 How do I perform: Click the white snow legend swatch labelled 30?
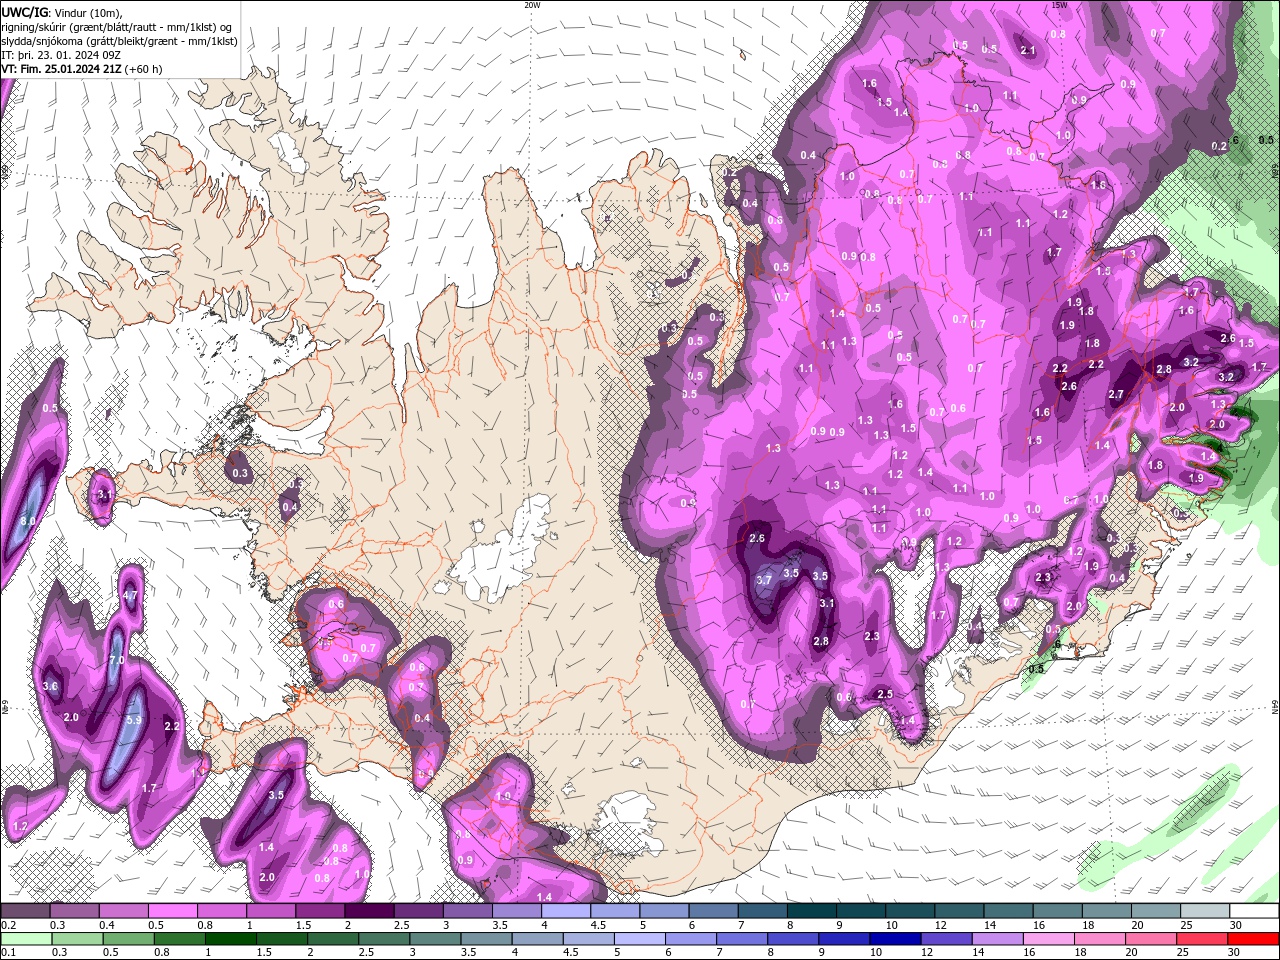[x=1254, y=911]
